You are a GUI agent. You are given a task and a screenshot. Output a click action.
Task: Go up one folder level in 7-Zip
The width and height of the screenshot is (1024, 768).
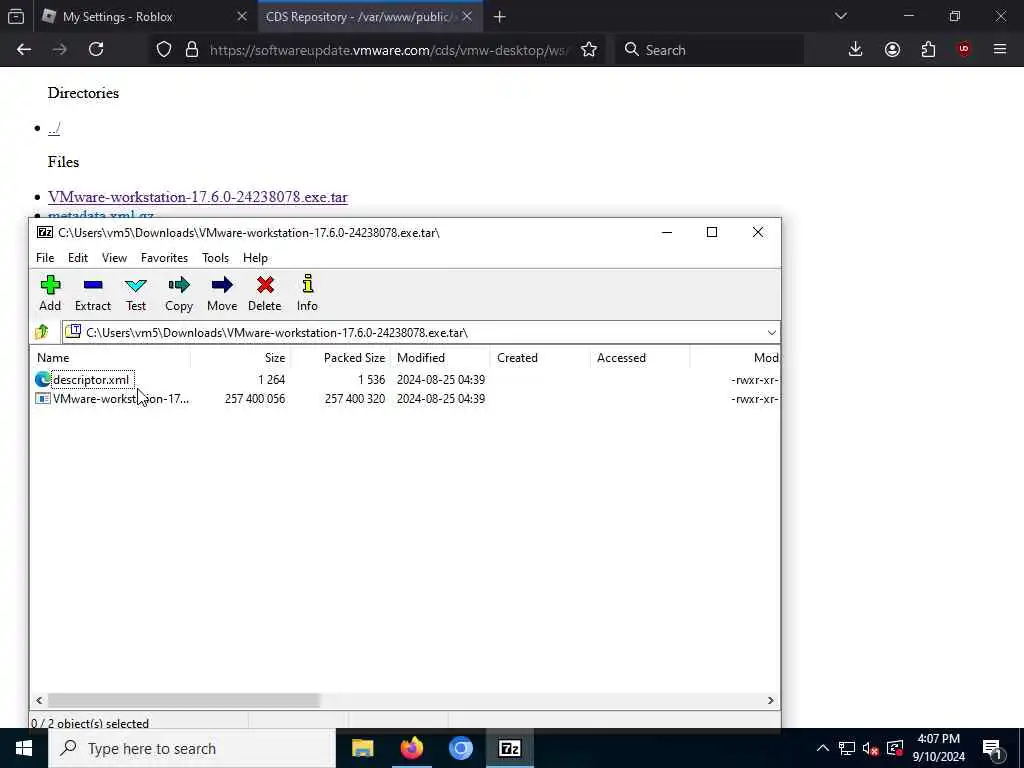42,332
